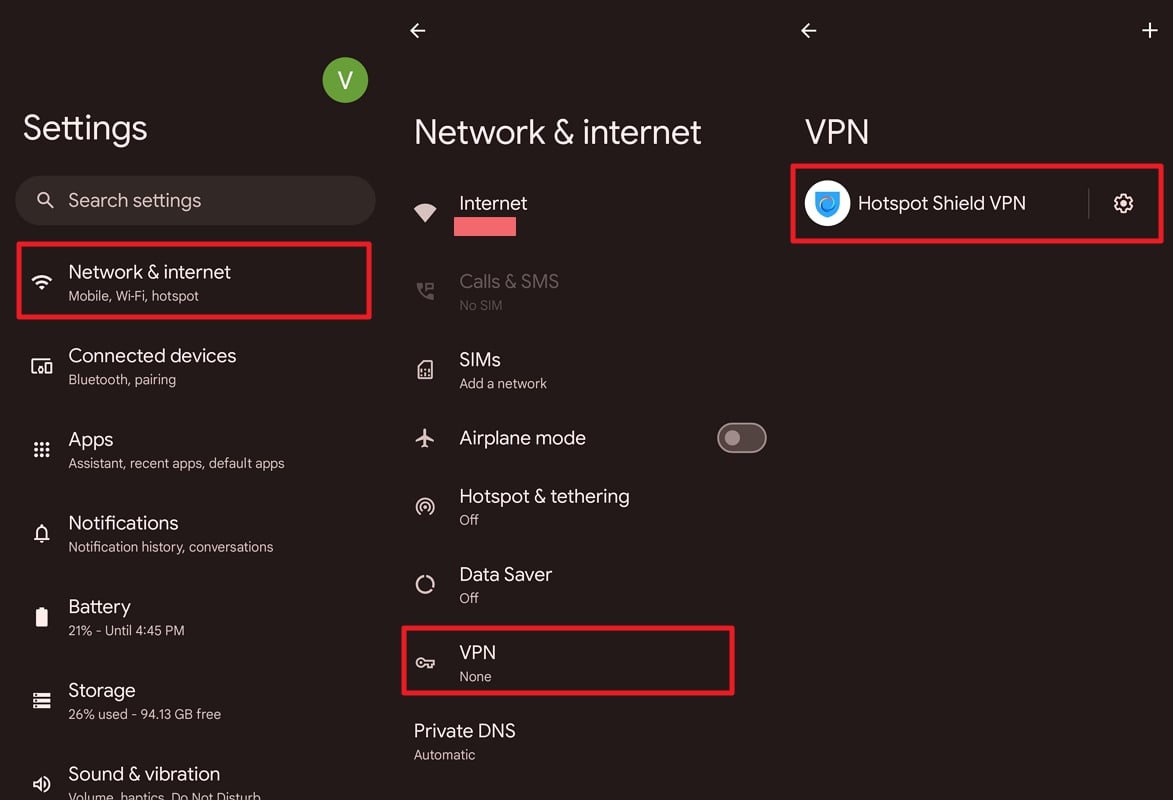This screenshot has height=800, width=1173.
Task: Add a VPN profile with the plus icon
Action: coord(1150,30)
